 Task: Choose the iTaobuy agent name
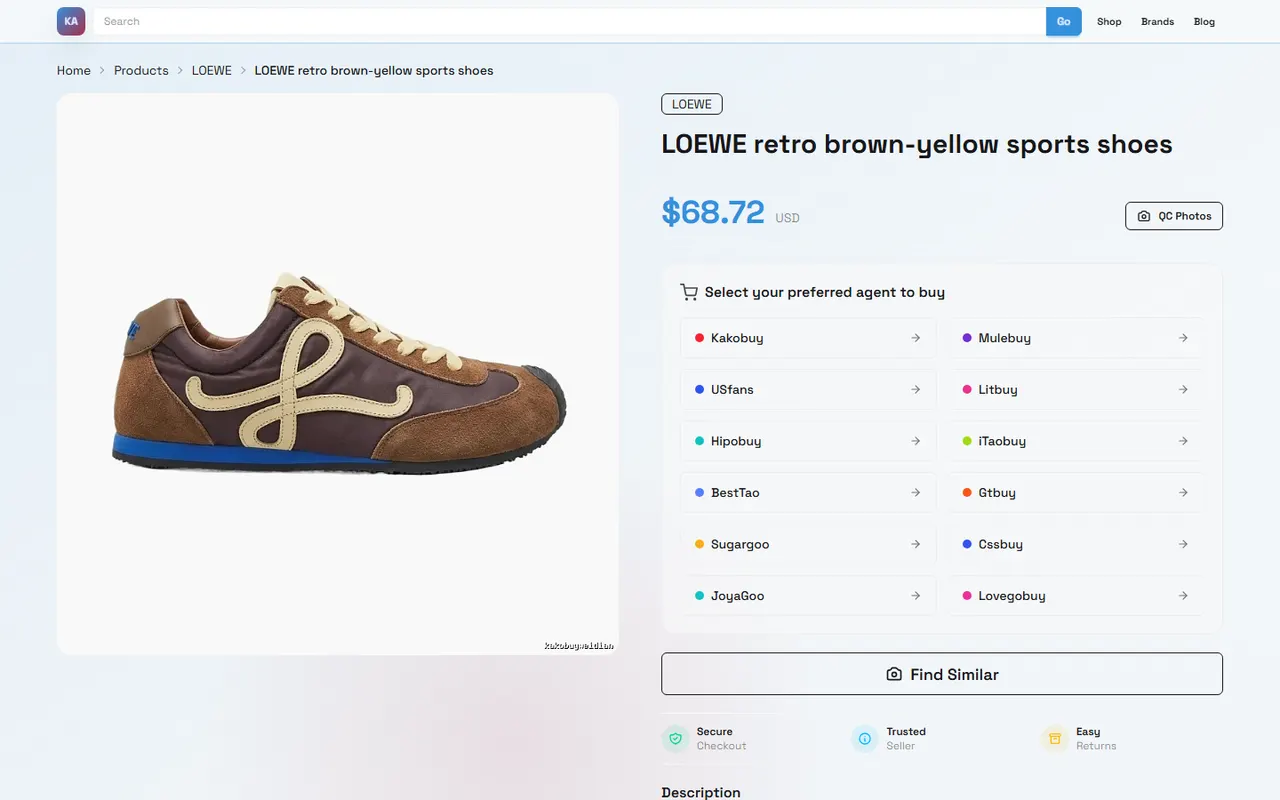point(1002,441)
